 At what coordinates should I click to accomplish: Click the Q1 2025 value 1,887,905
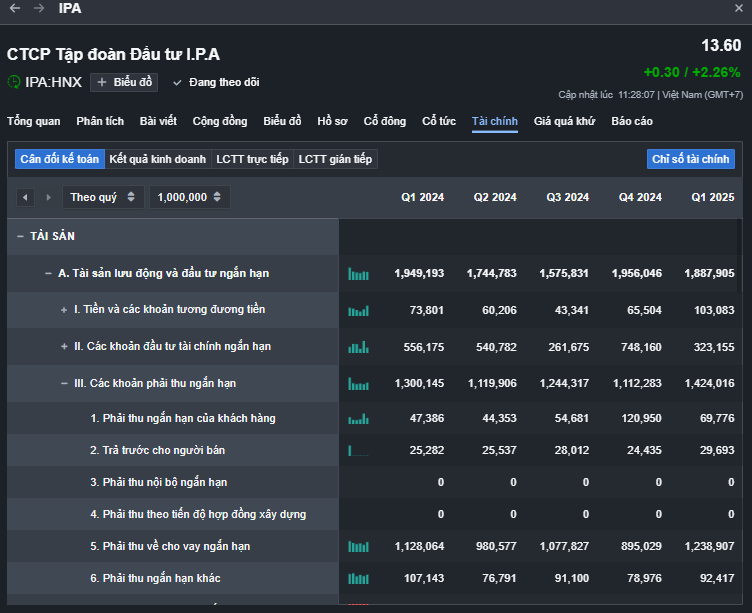[709, 273]
